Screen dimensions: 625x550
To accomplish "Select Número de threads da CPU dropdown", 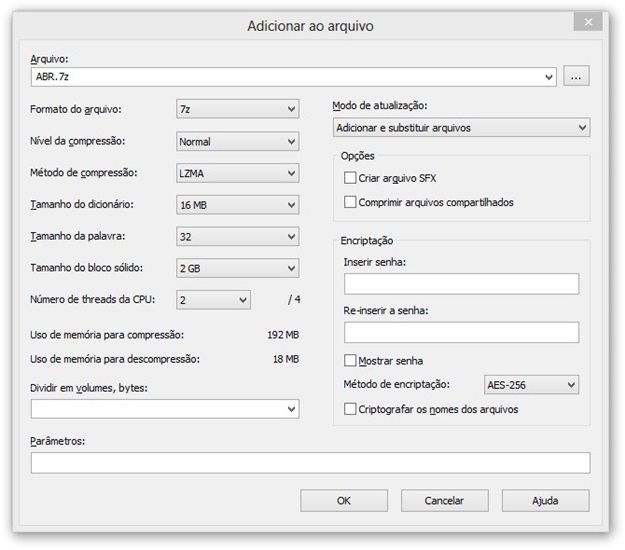I will (213, 300).
